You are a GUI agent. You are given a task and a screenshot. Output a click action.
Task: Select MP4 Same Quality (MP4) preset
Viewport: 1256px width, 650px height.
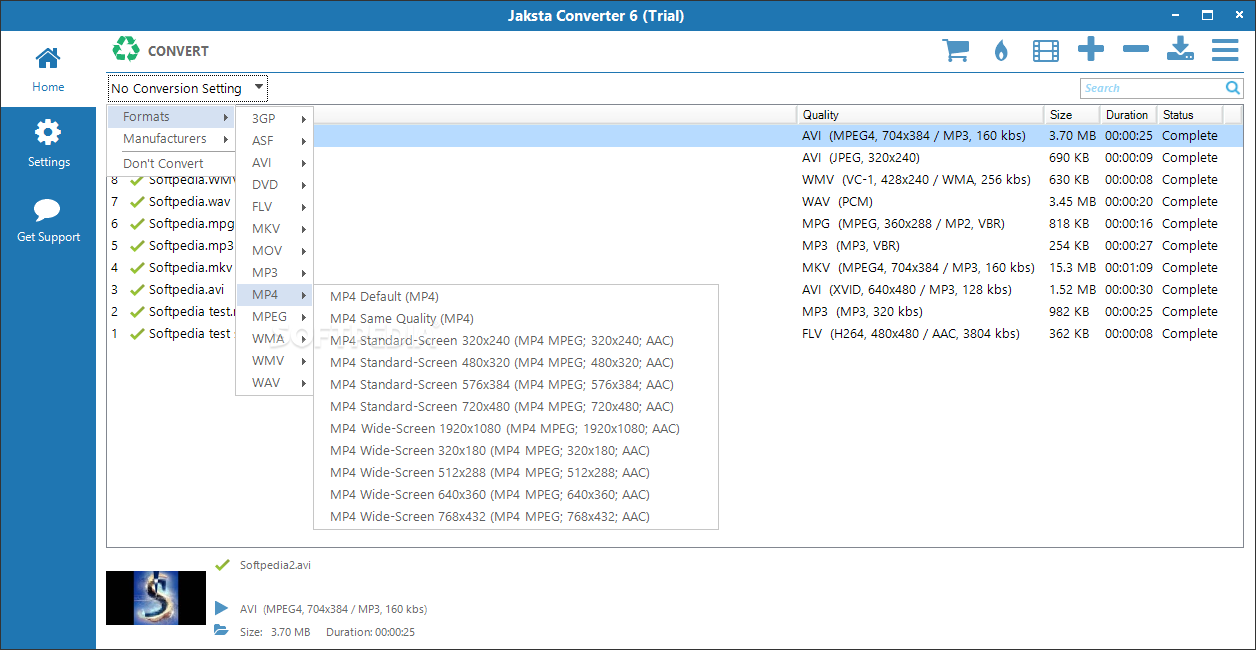pos(516,319)
